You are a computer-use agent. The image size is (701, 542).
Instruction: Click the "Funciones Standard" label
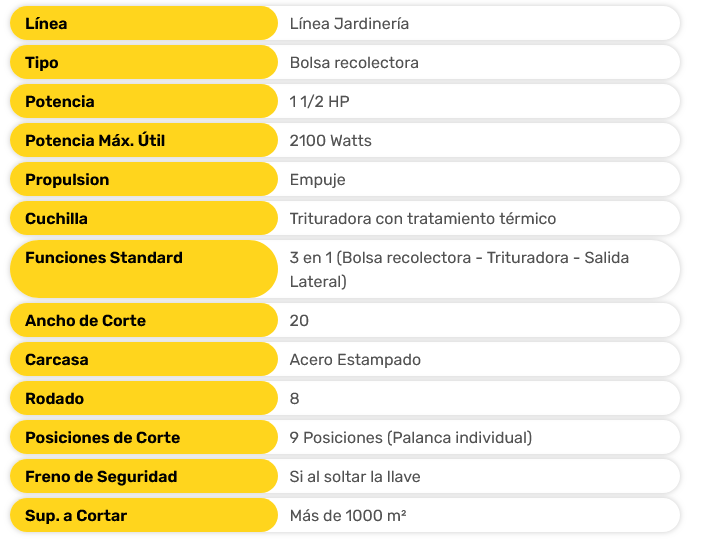[x=104, y=257]
